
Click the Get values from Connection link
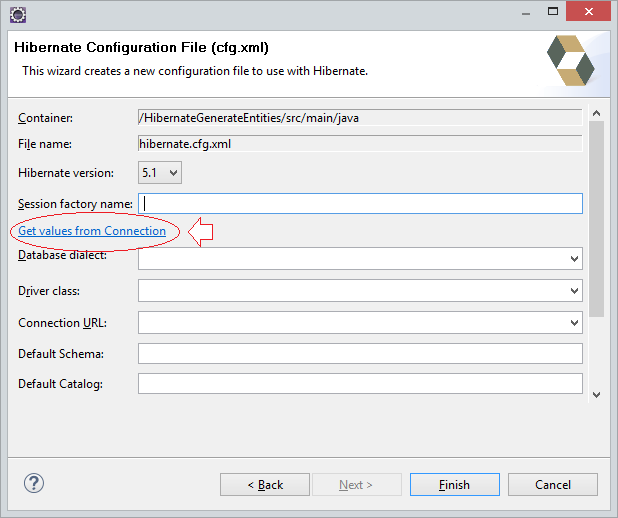92,231
